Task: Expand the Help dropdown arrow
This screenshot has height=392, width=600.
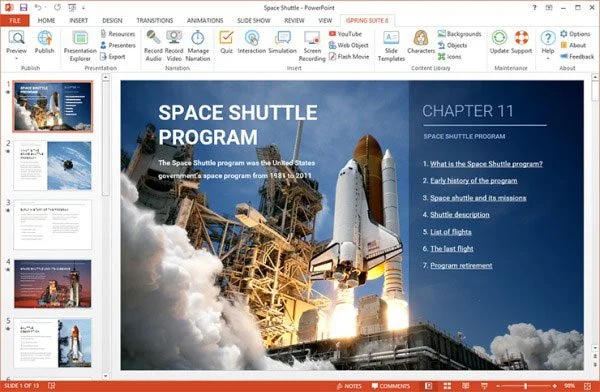Action: pyautogui.click(x=548, y=59)
